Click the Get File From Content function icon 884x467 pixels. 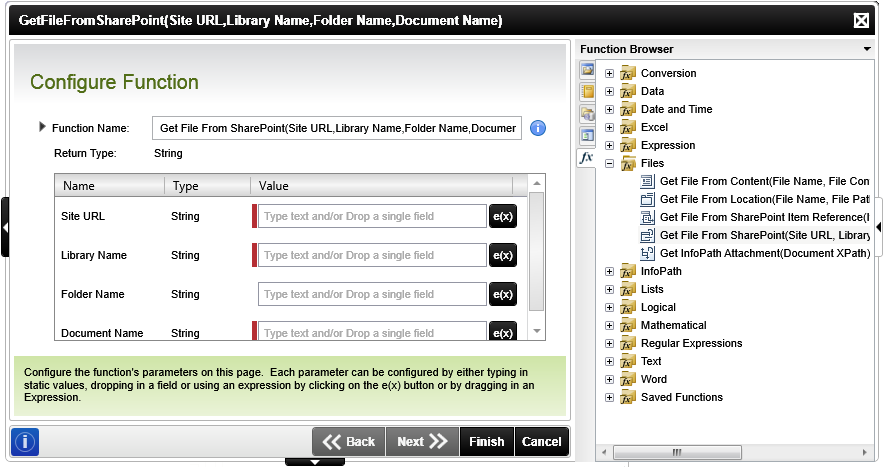tap(647, 181)
